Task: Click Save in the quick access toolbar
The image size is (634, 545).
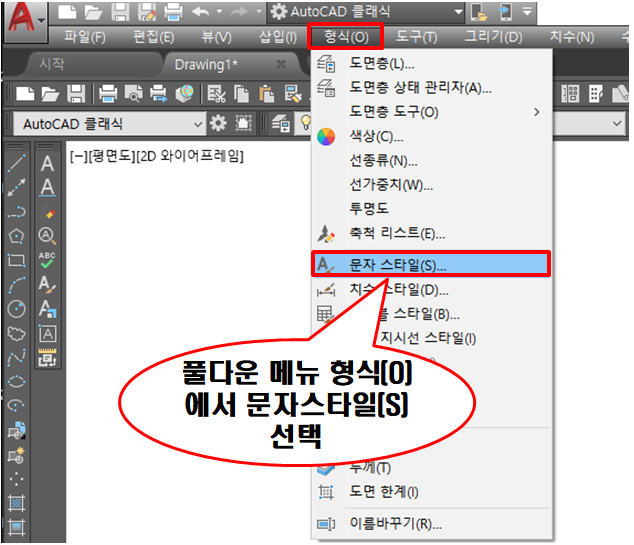Action: pyautogui.click(x=120, y=12)
